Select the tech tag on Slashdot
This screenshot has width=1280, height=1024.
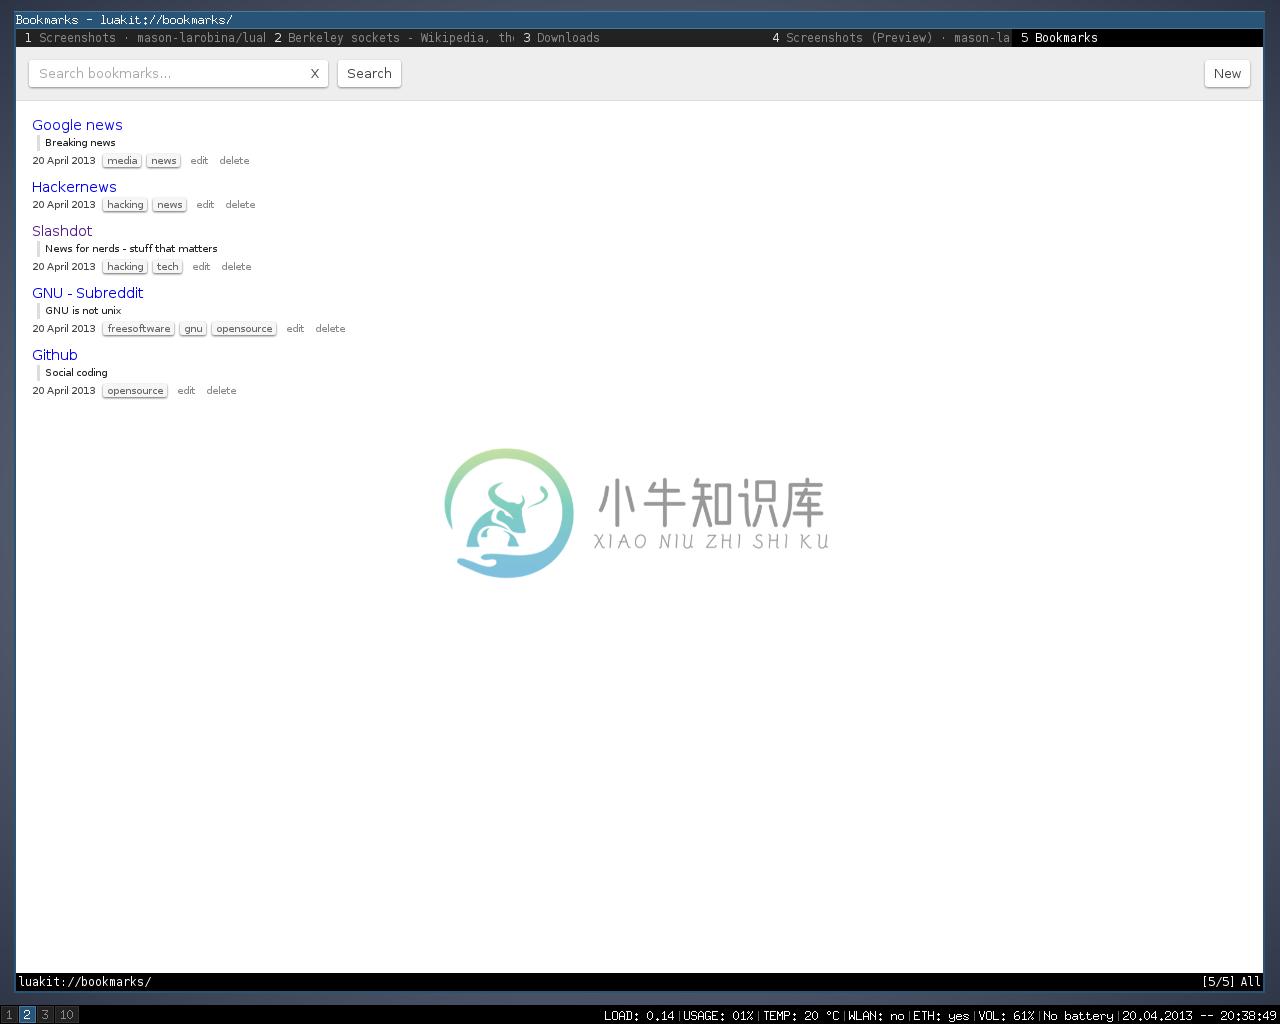coord(168,267)
